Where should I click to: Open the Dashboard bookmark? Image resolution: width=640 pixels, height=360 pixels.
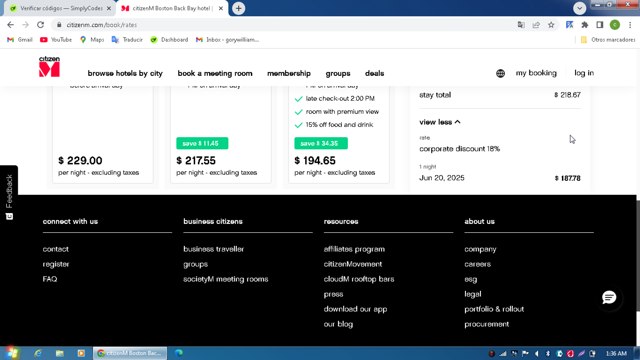[169, 40]
